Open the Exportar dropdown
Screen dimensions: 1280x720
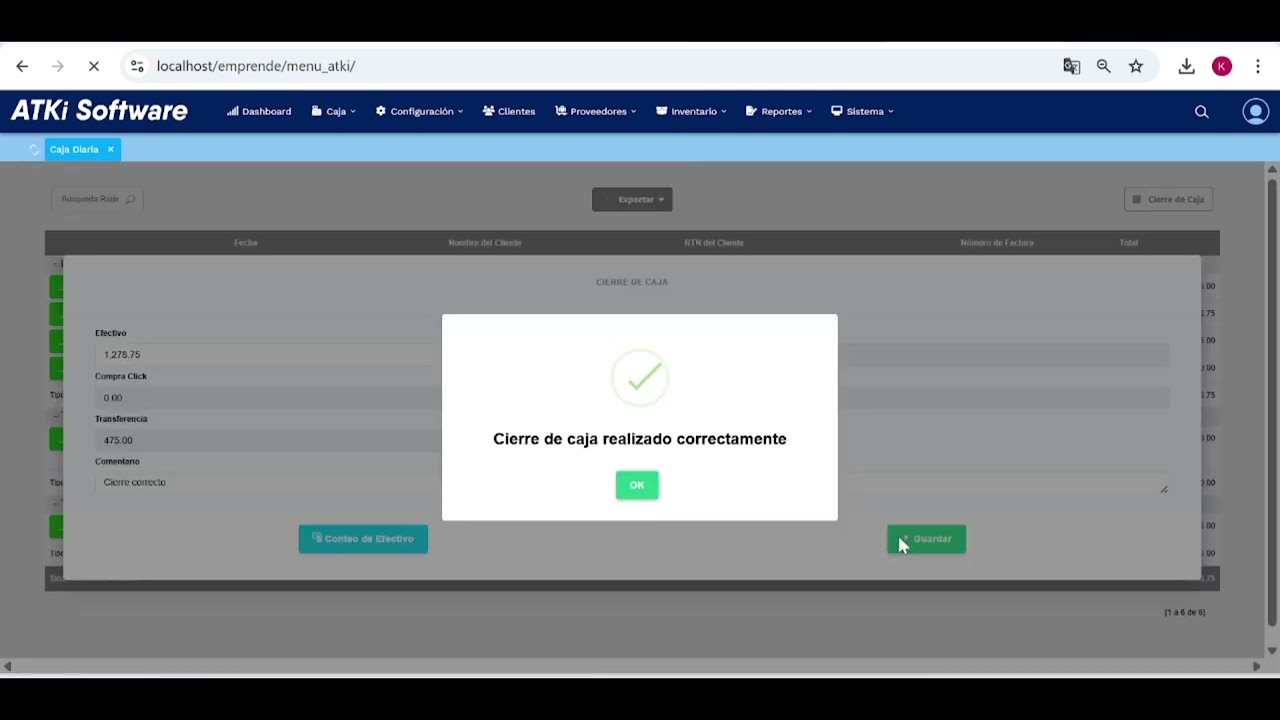632,199
